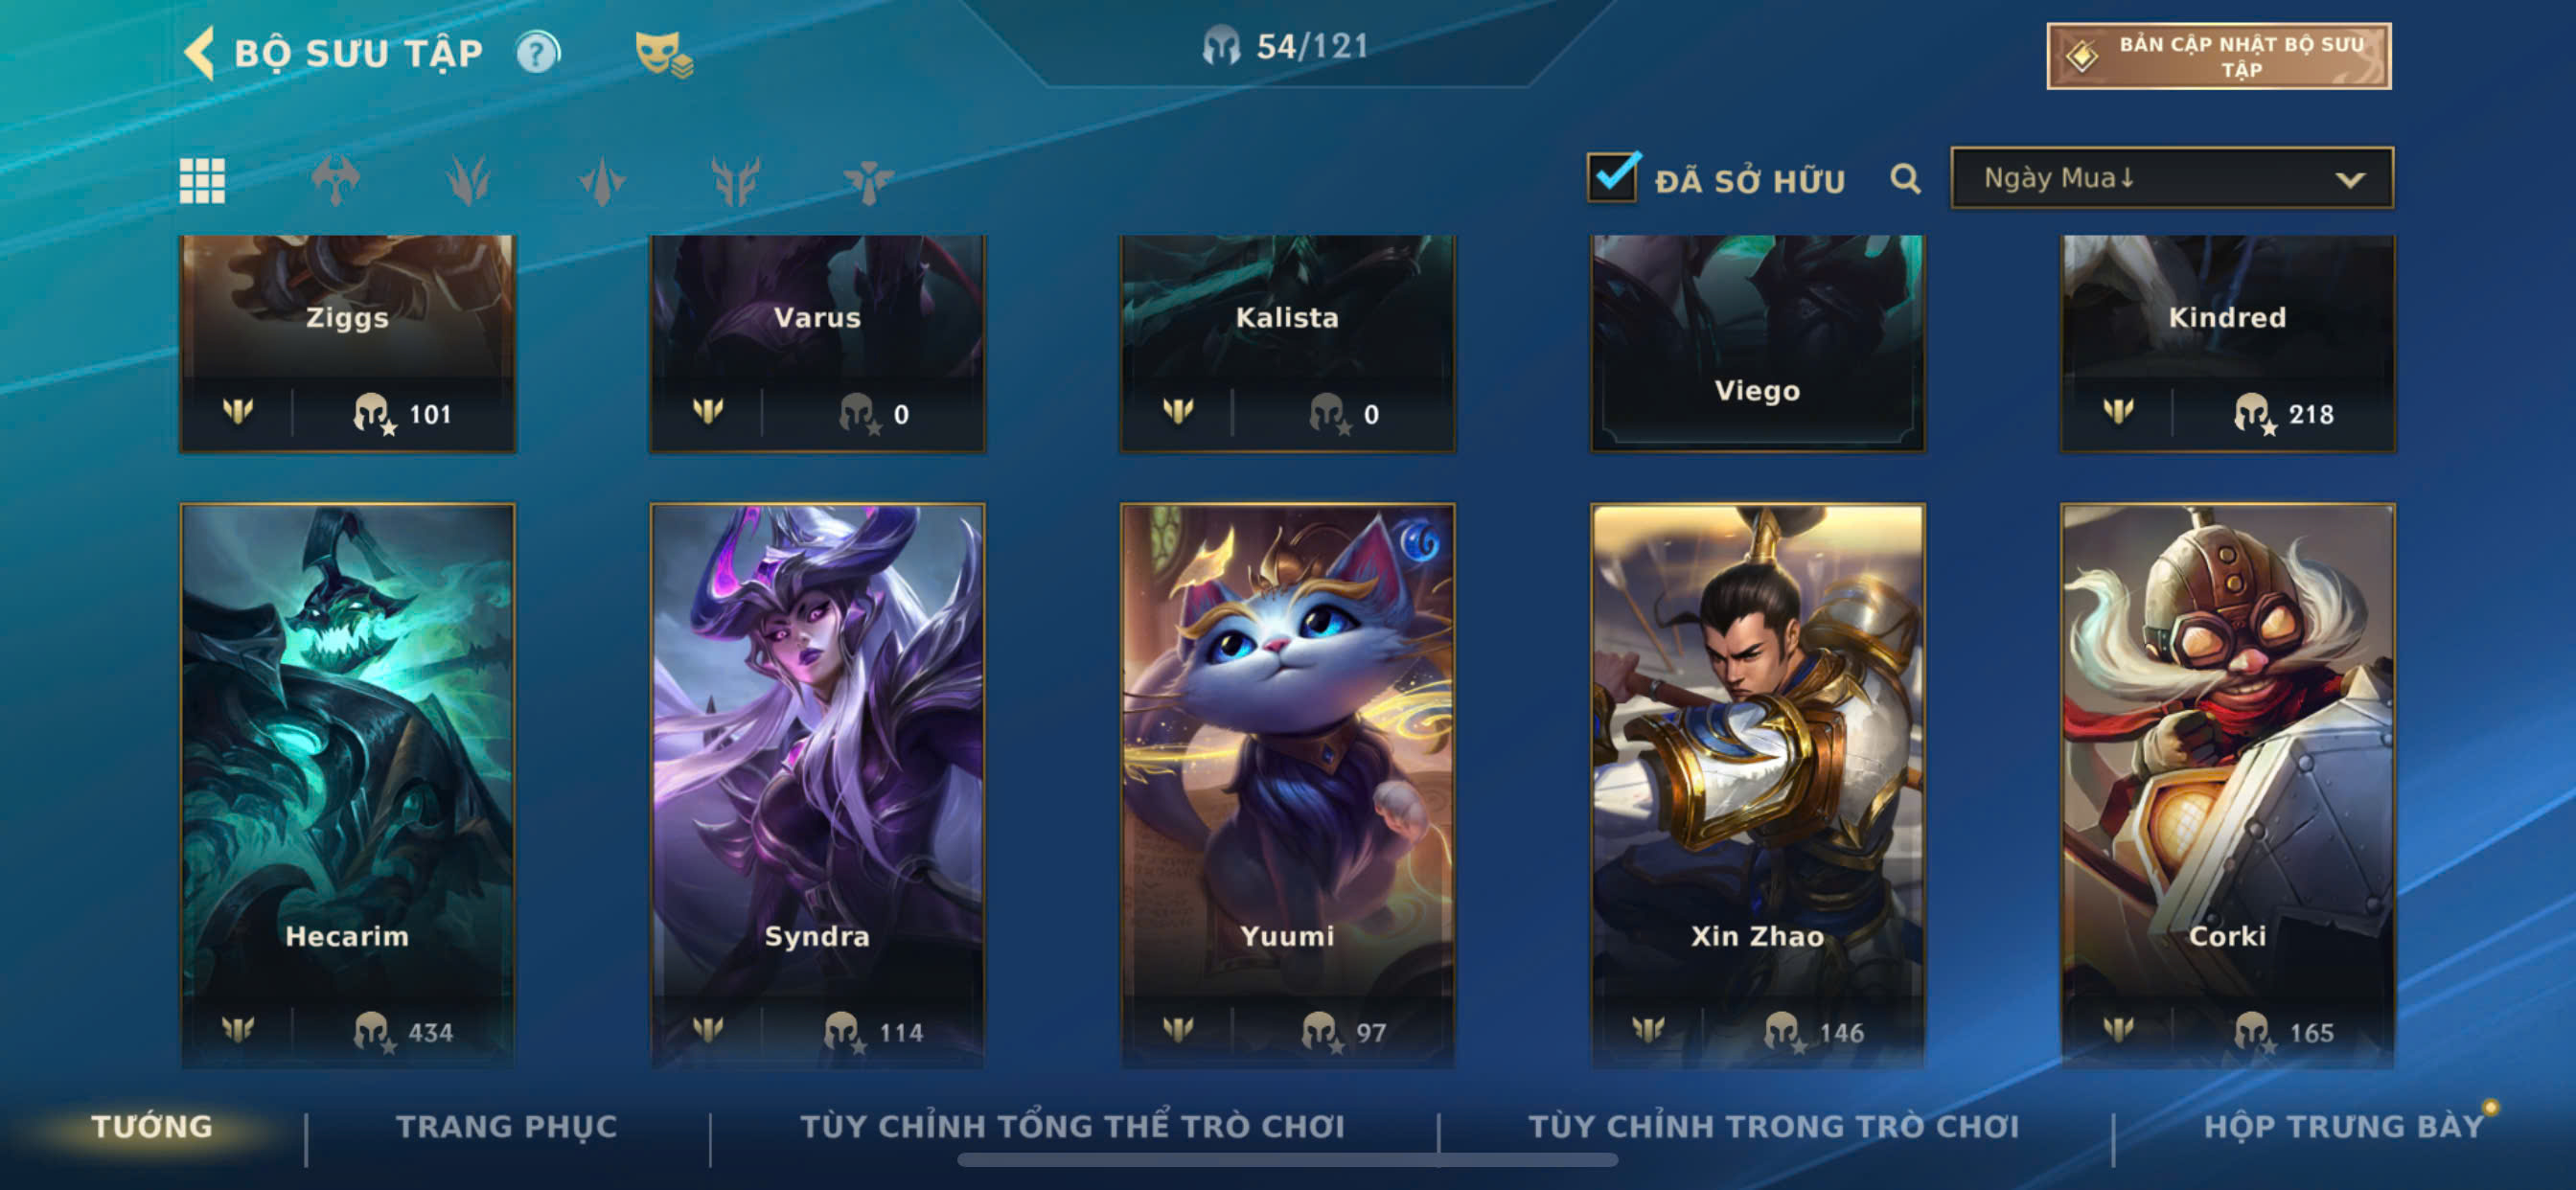
Task: Open Tùy Chỉnh Trong Trò Chơi tab
Action: [1773, 1126]
